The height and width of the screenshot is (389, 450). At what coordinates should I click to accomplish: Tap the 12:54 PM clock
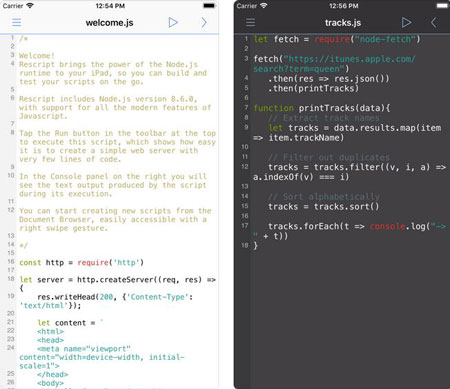click(110, 6)
